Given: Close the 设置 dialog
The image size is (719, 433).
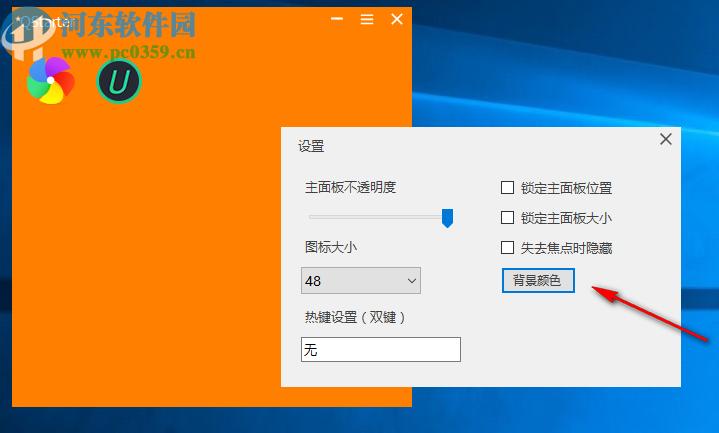Looking at the screenshot, I should (x=666, y=139).
